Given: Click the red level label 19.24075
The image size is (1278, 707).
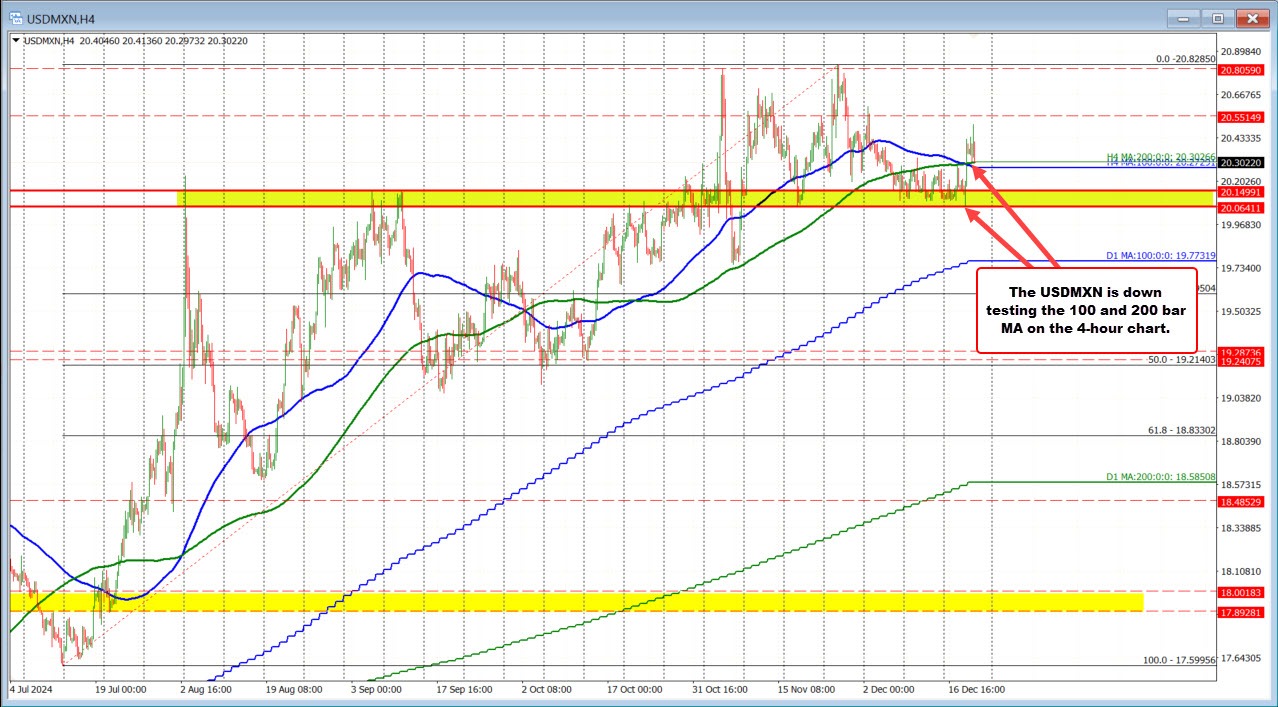Looking at the screenshot, I should click(x=1243, y=363).
